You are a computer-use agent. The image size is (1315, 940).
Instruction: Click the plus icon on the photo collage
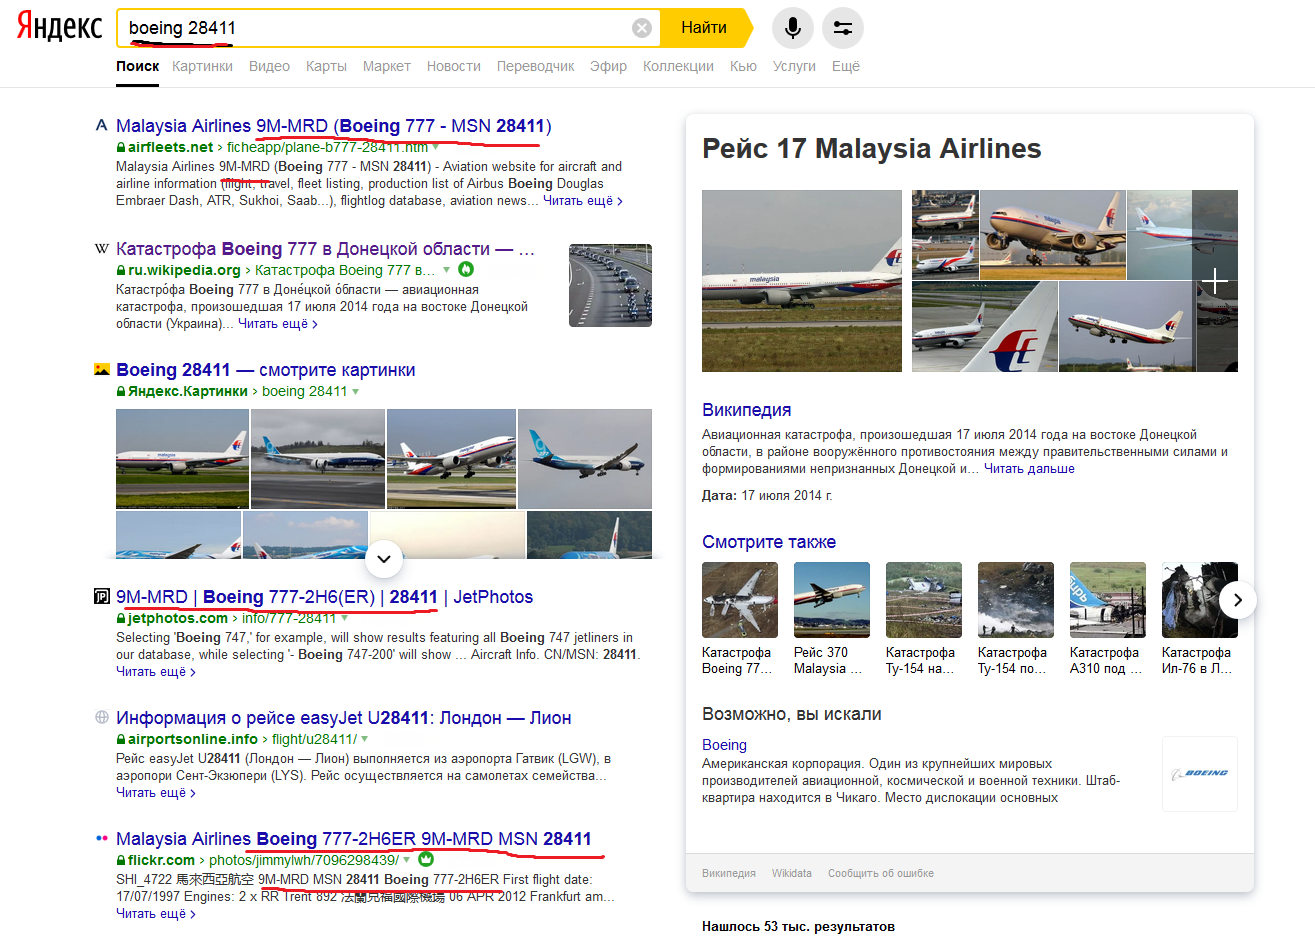(1215, 281)
